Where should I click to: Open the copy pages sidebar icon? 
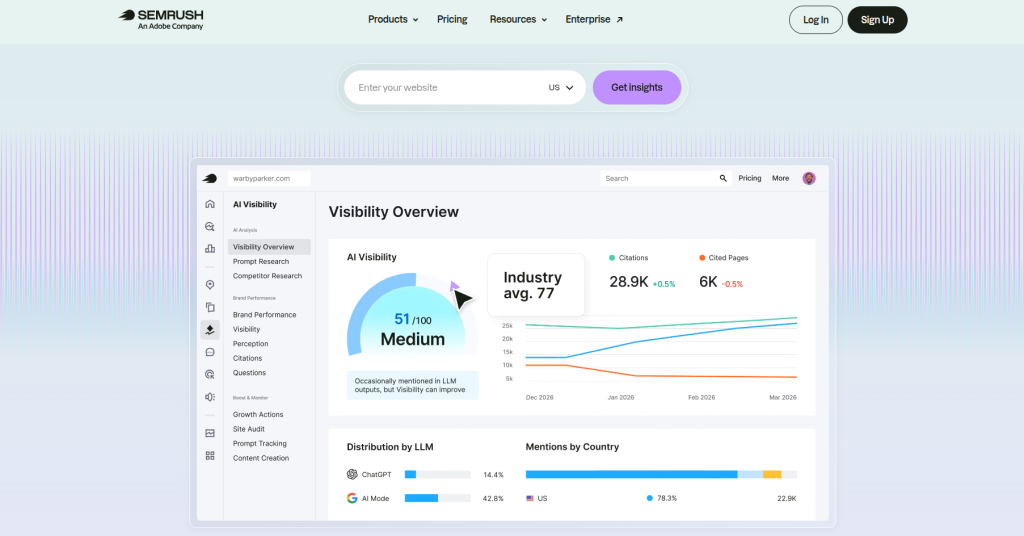[210, 307]
